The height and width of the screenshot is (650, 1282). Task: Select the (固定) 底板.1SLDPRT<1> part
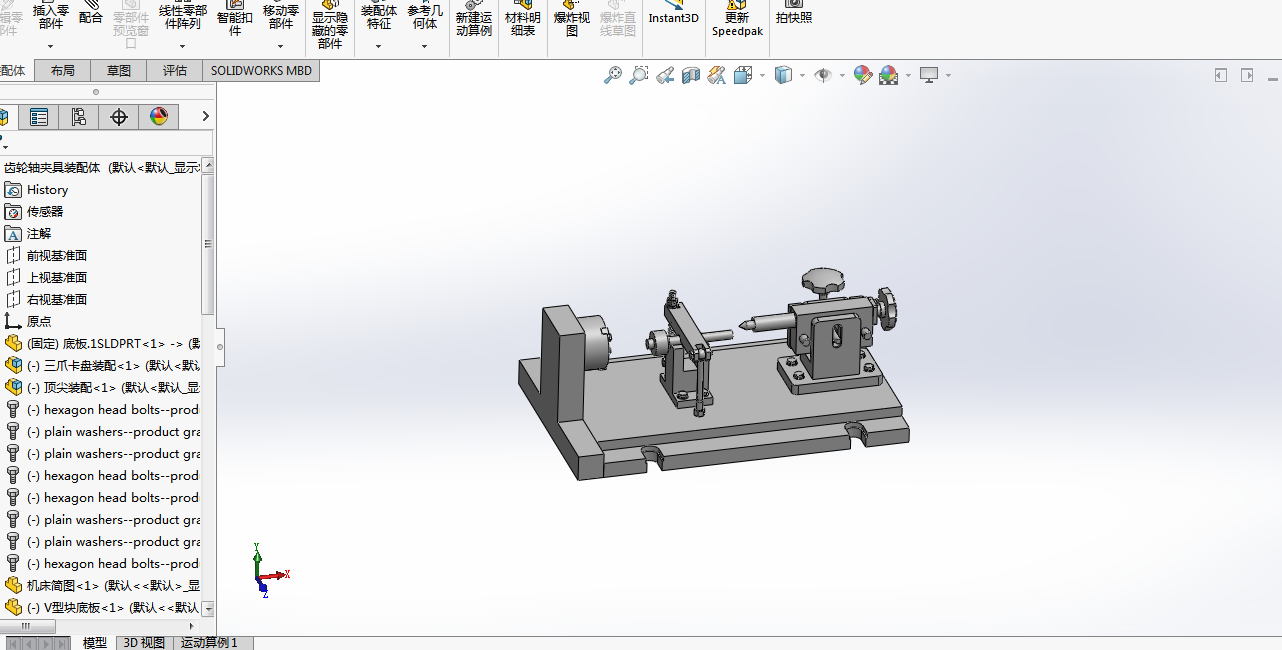(x=102, y=344)
